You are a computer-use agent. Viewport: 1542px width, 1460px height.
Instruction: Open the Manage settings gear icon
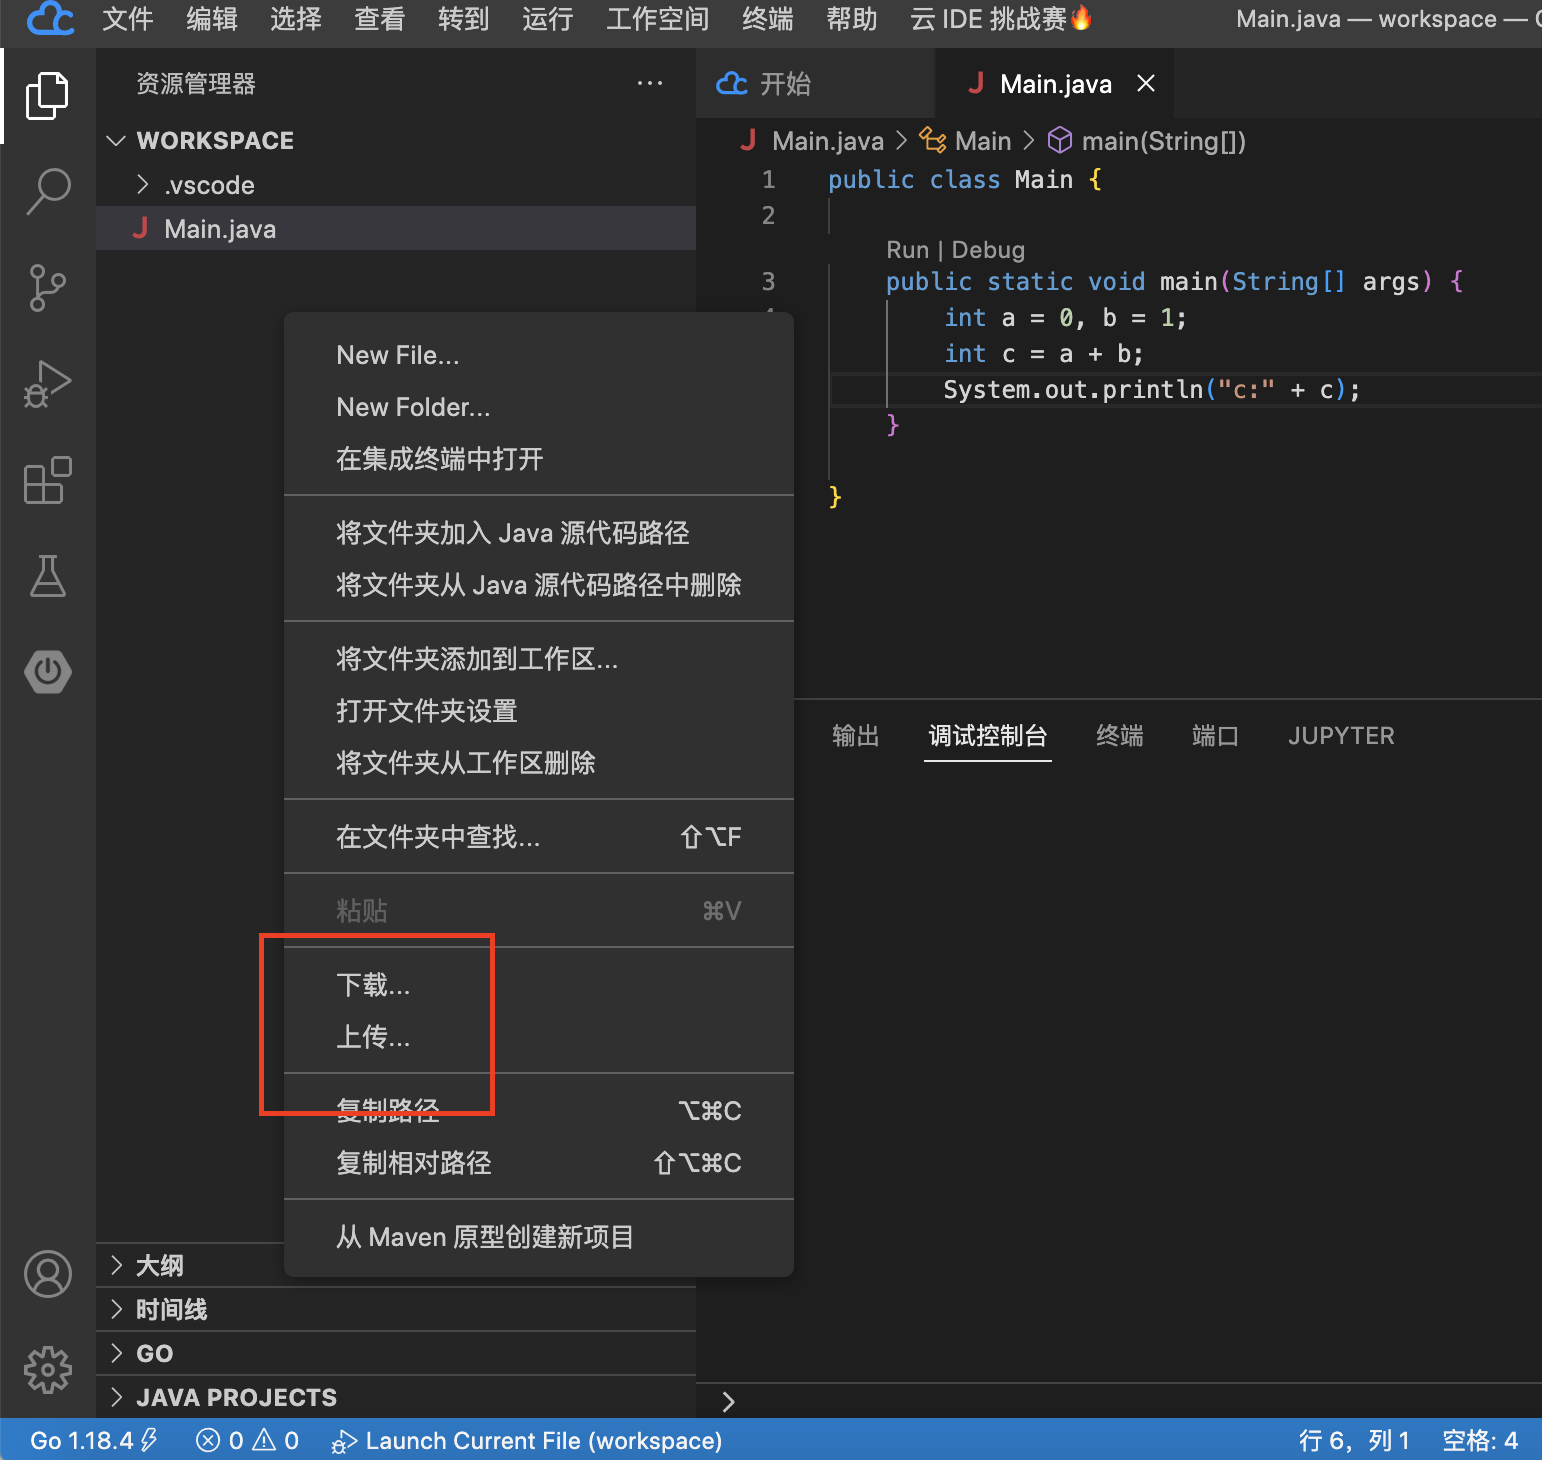coord(47,1370)
